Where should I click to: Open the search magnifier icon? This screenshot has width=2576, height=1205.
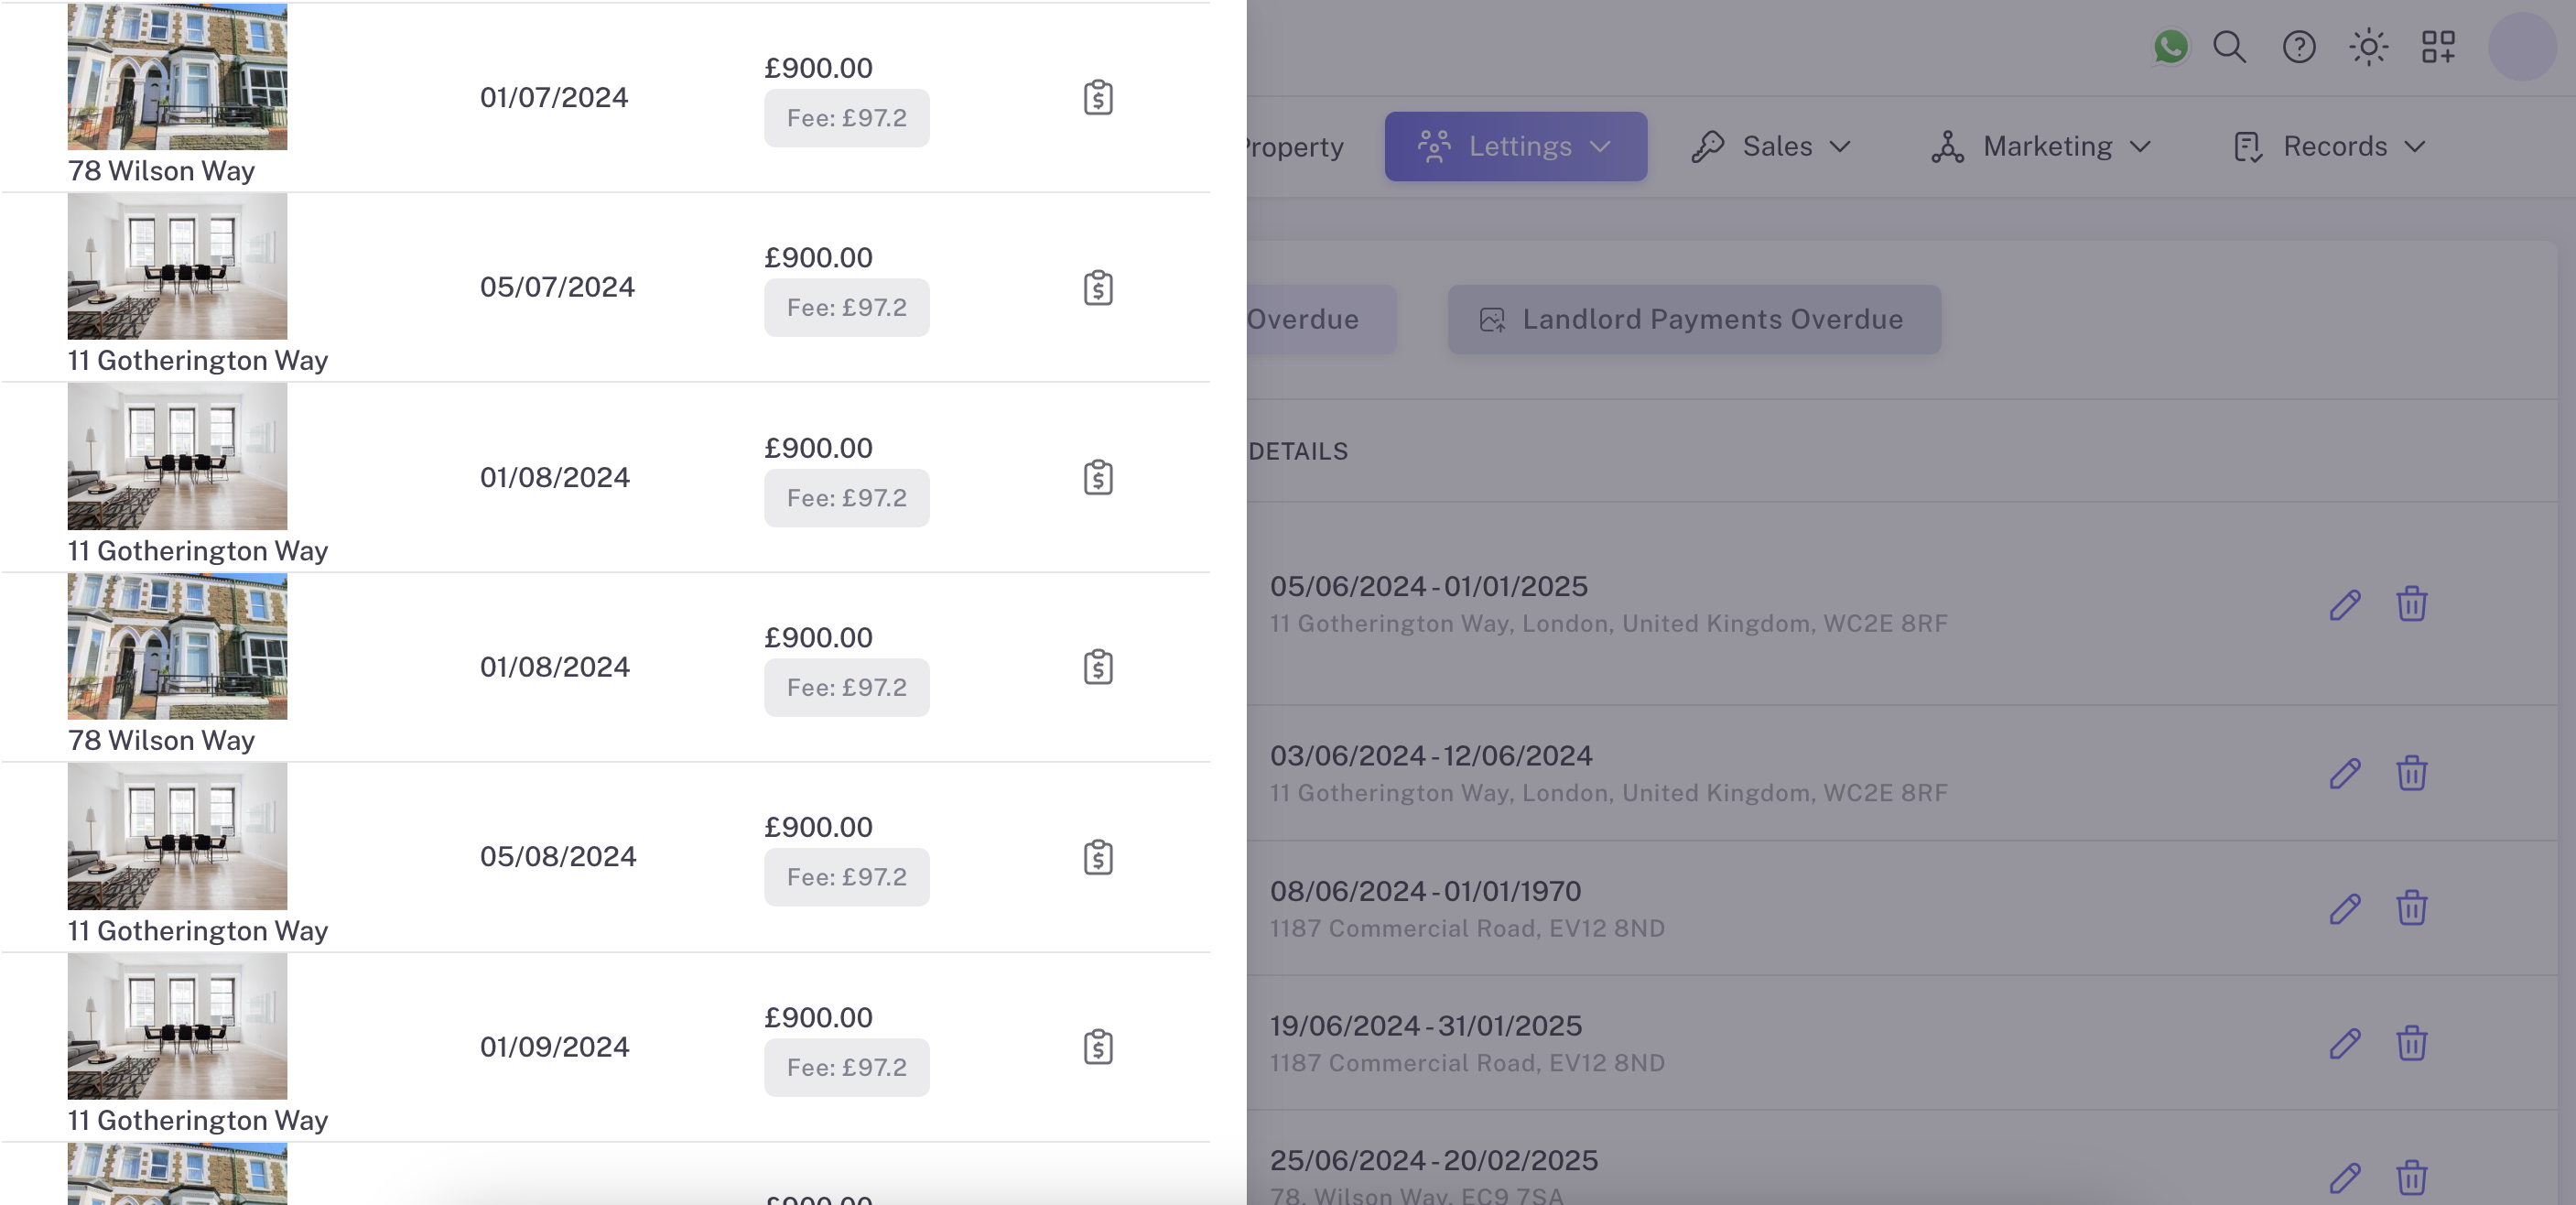pos(2229,47)
